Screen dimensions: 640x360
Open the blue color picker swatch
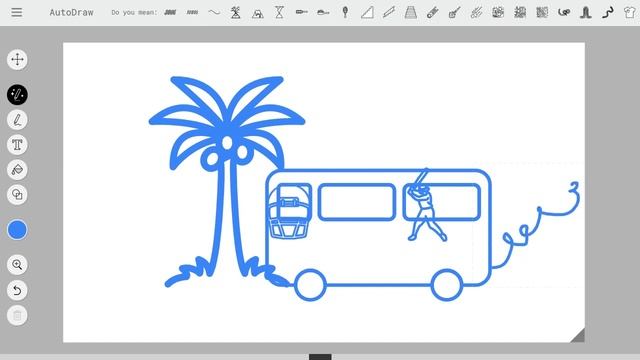(17, 230)
